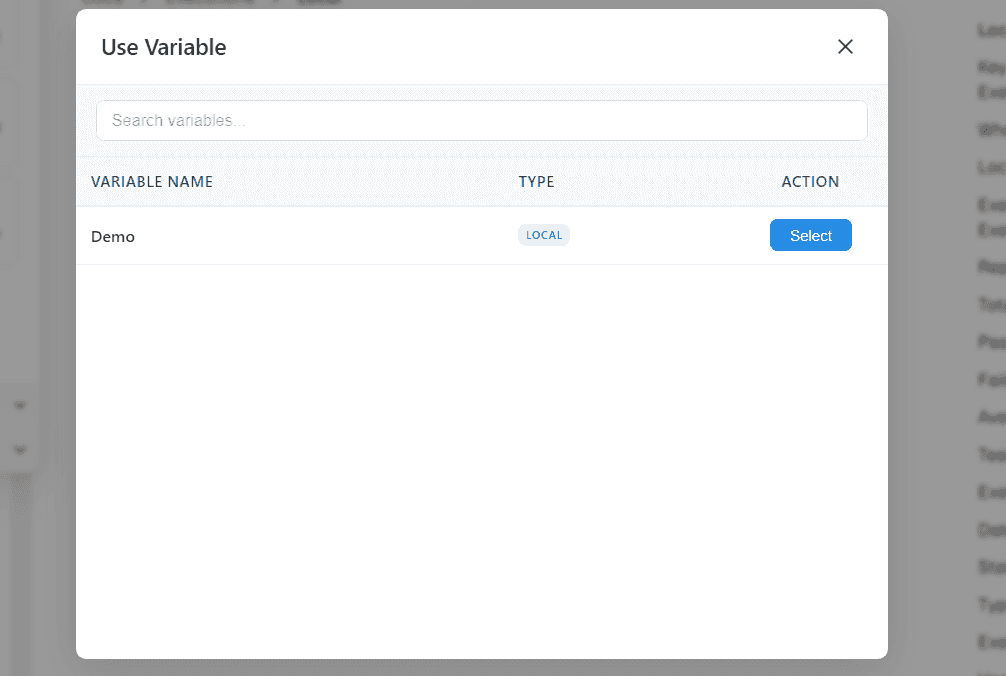Close the Use Variable dialog

coord(845,47)
